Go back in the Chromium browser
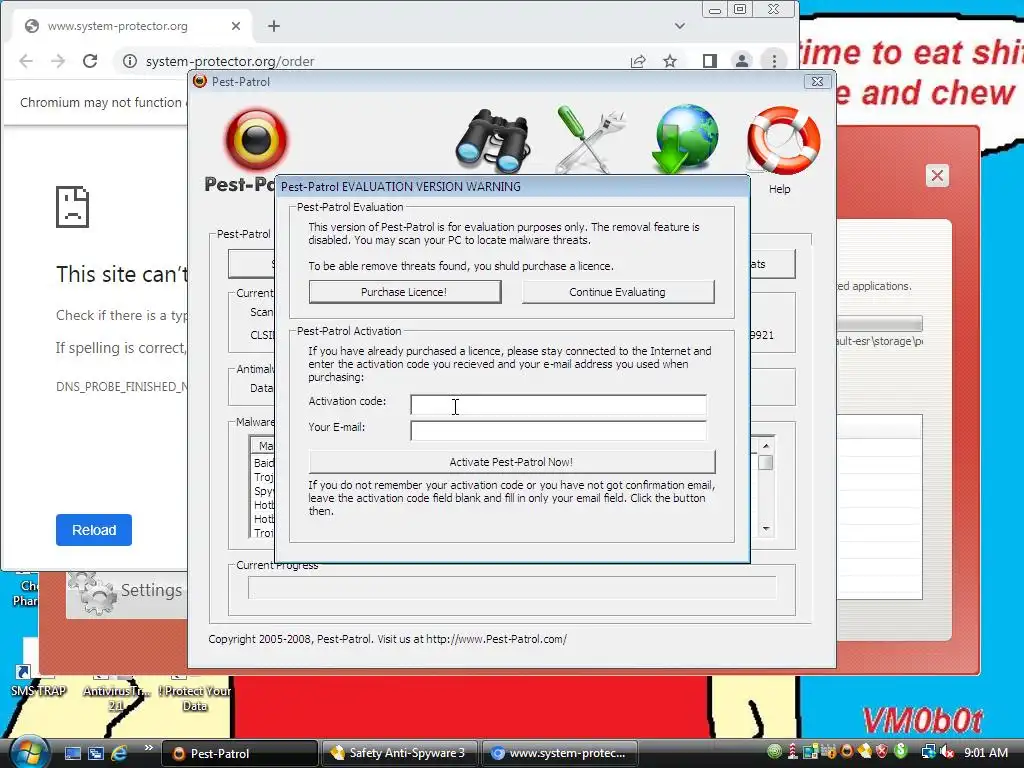Image resolution: width=1024 pixels, height=768 pixels. [26, 61]
